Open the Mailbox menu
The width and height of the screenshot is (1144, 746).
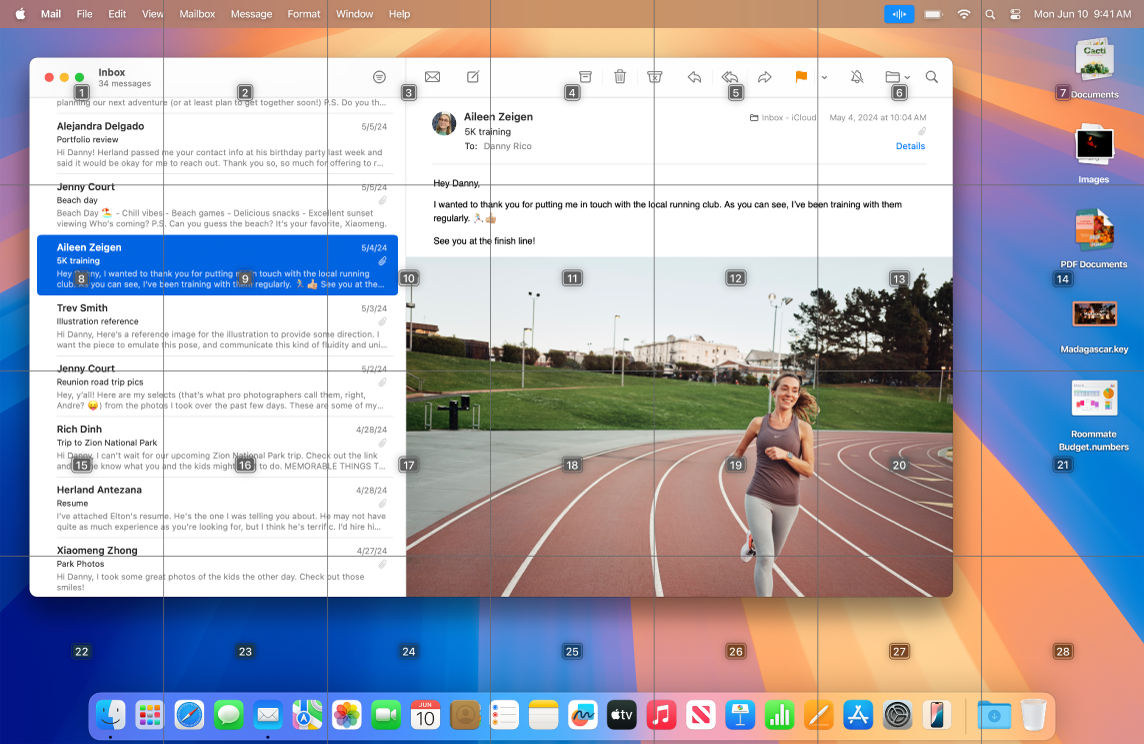[x=196, y=14]
